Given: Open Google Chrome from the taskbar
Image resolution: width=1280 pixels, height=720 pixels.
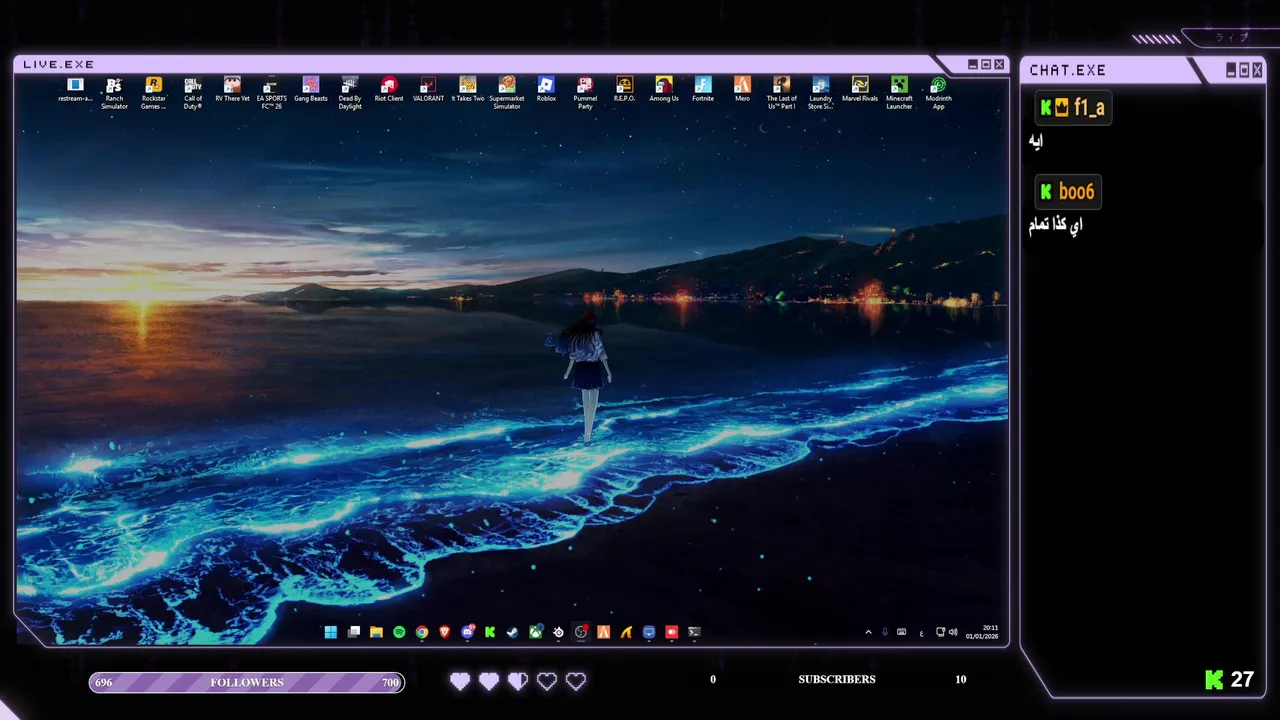Looking at the screenshot, I should pos(422,632).
